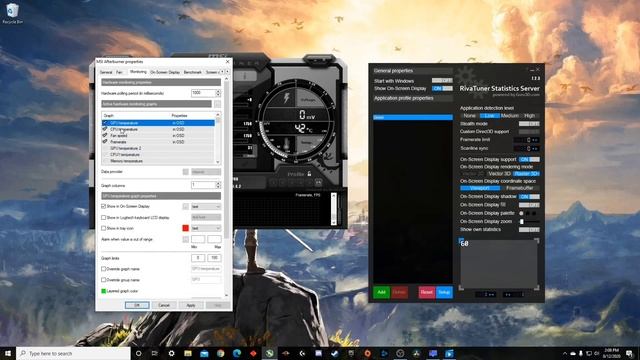Click the Graph columns spinner arrows

(218, 185)
